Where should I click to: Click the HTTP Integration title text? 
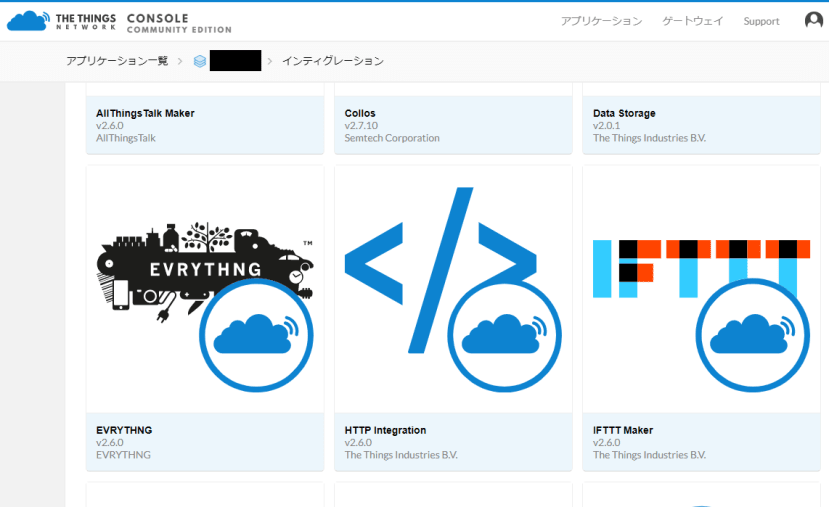385,430
